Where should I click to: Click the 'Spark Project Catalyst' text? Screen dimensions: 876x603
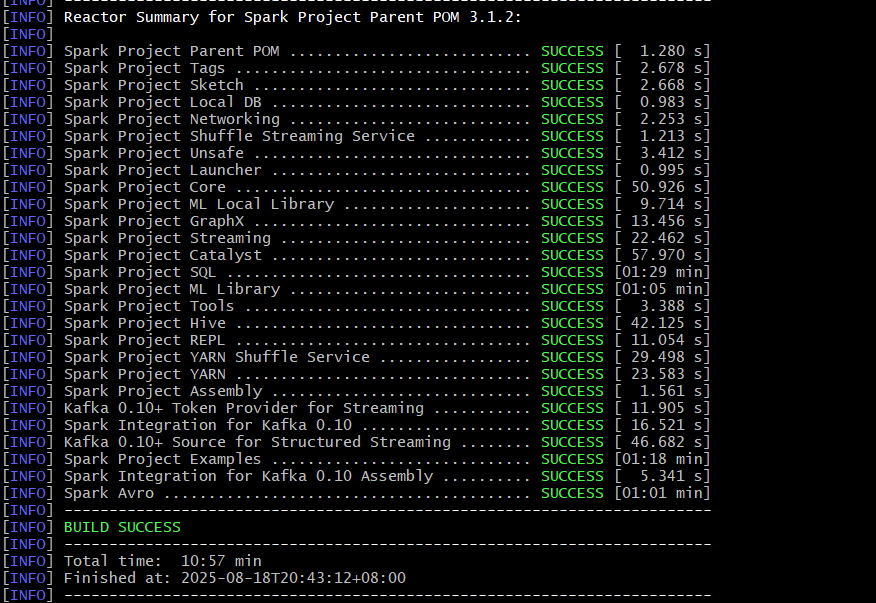[163, 255]
